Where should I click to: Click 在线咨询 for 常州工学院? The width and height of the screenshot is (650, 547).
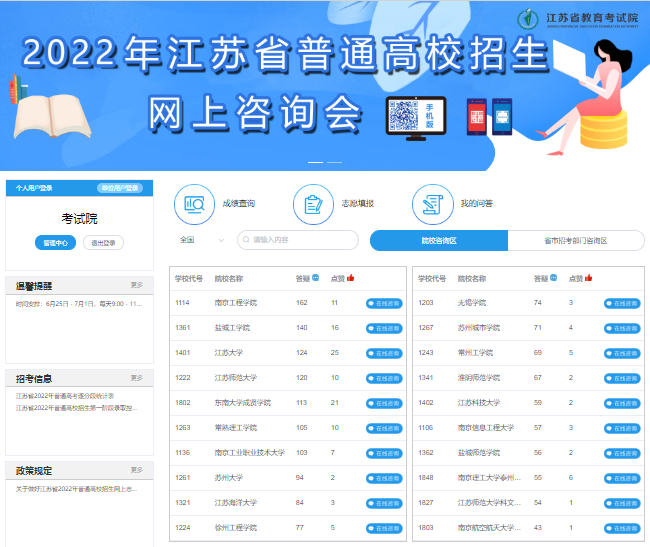622,353
